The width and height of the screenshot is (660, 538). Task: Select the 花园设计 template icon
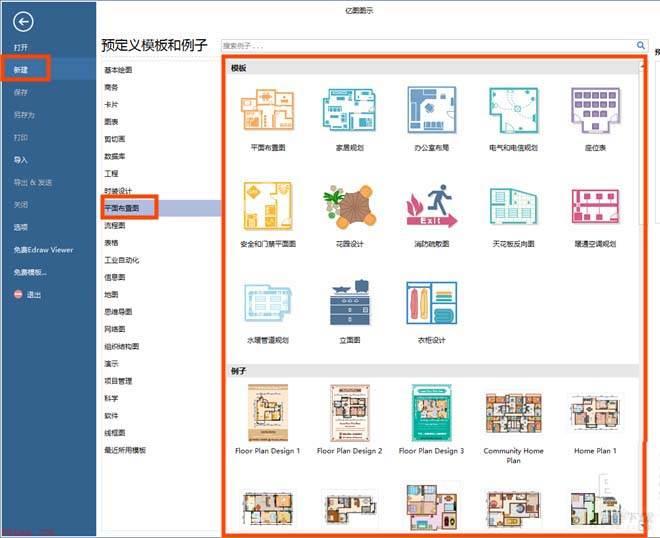point(349,206)
